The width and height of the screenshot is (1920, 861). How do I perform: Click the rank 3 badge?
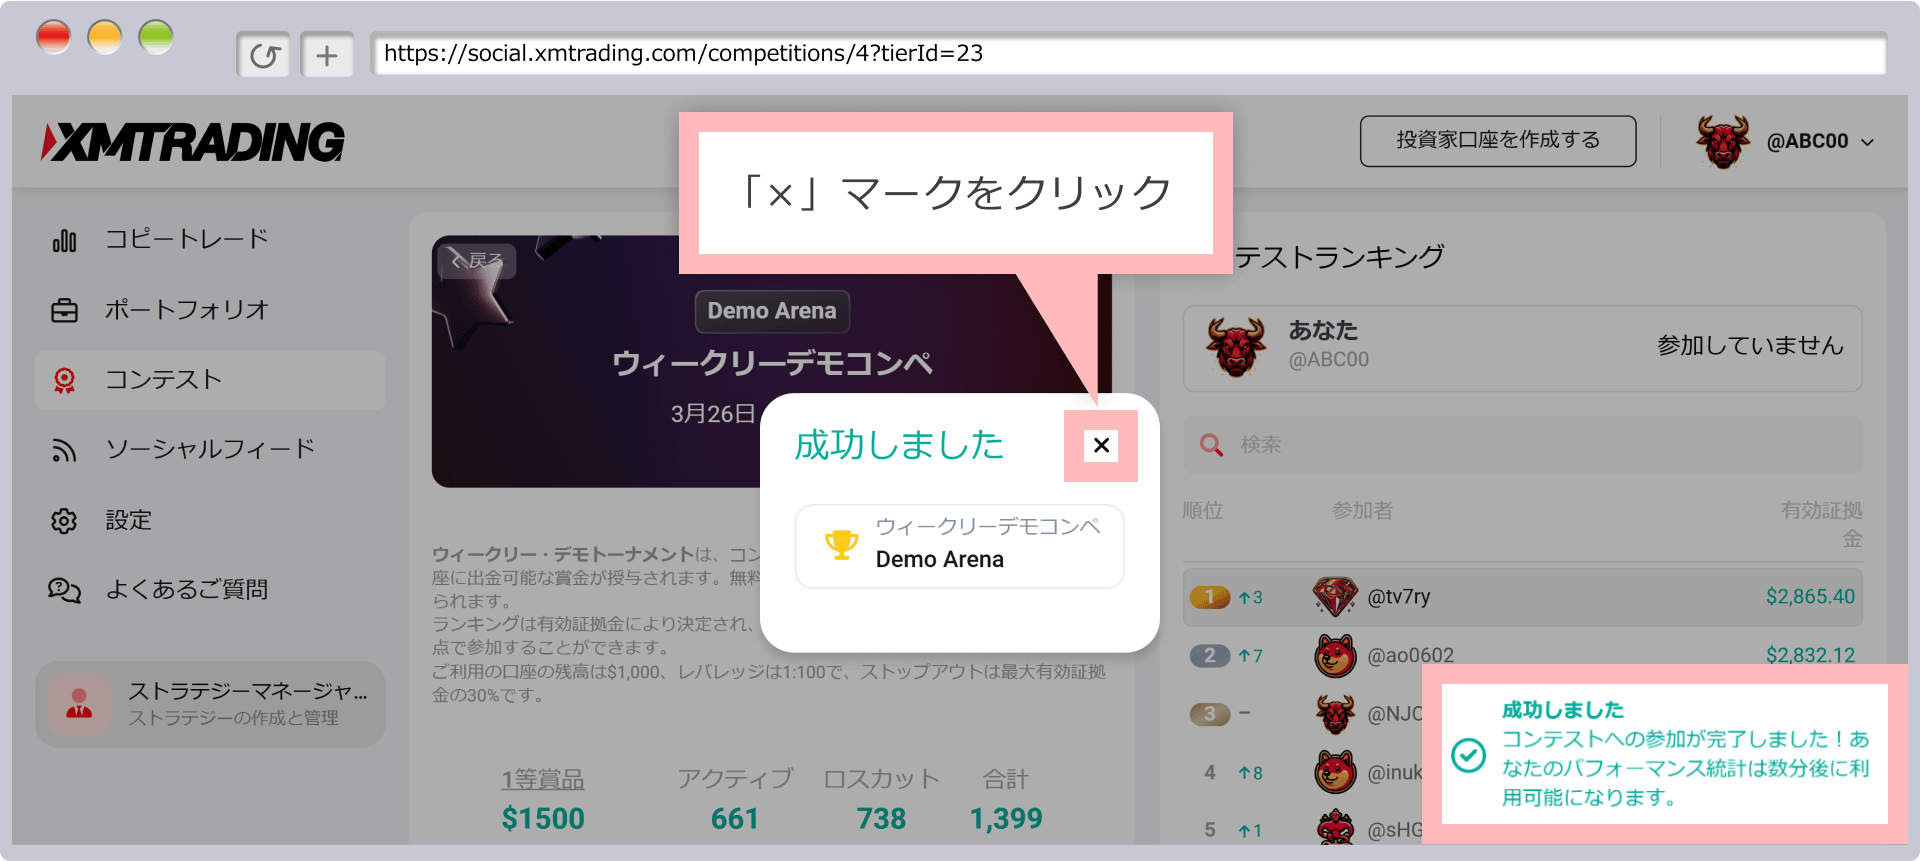coord(1210,714)
